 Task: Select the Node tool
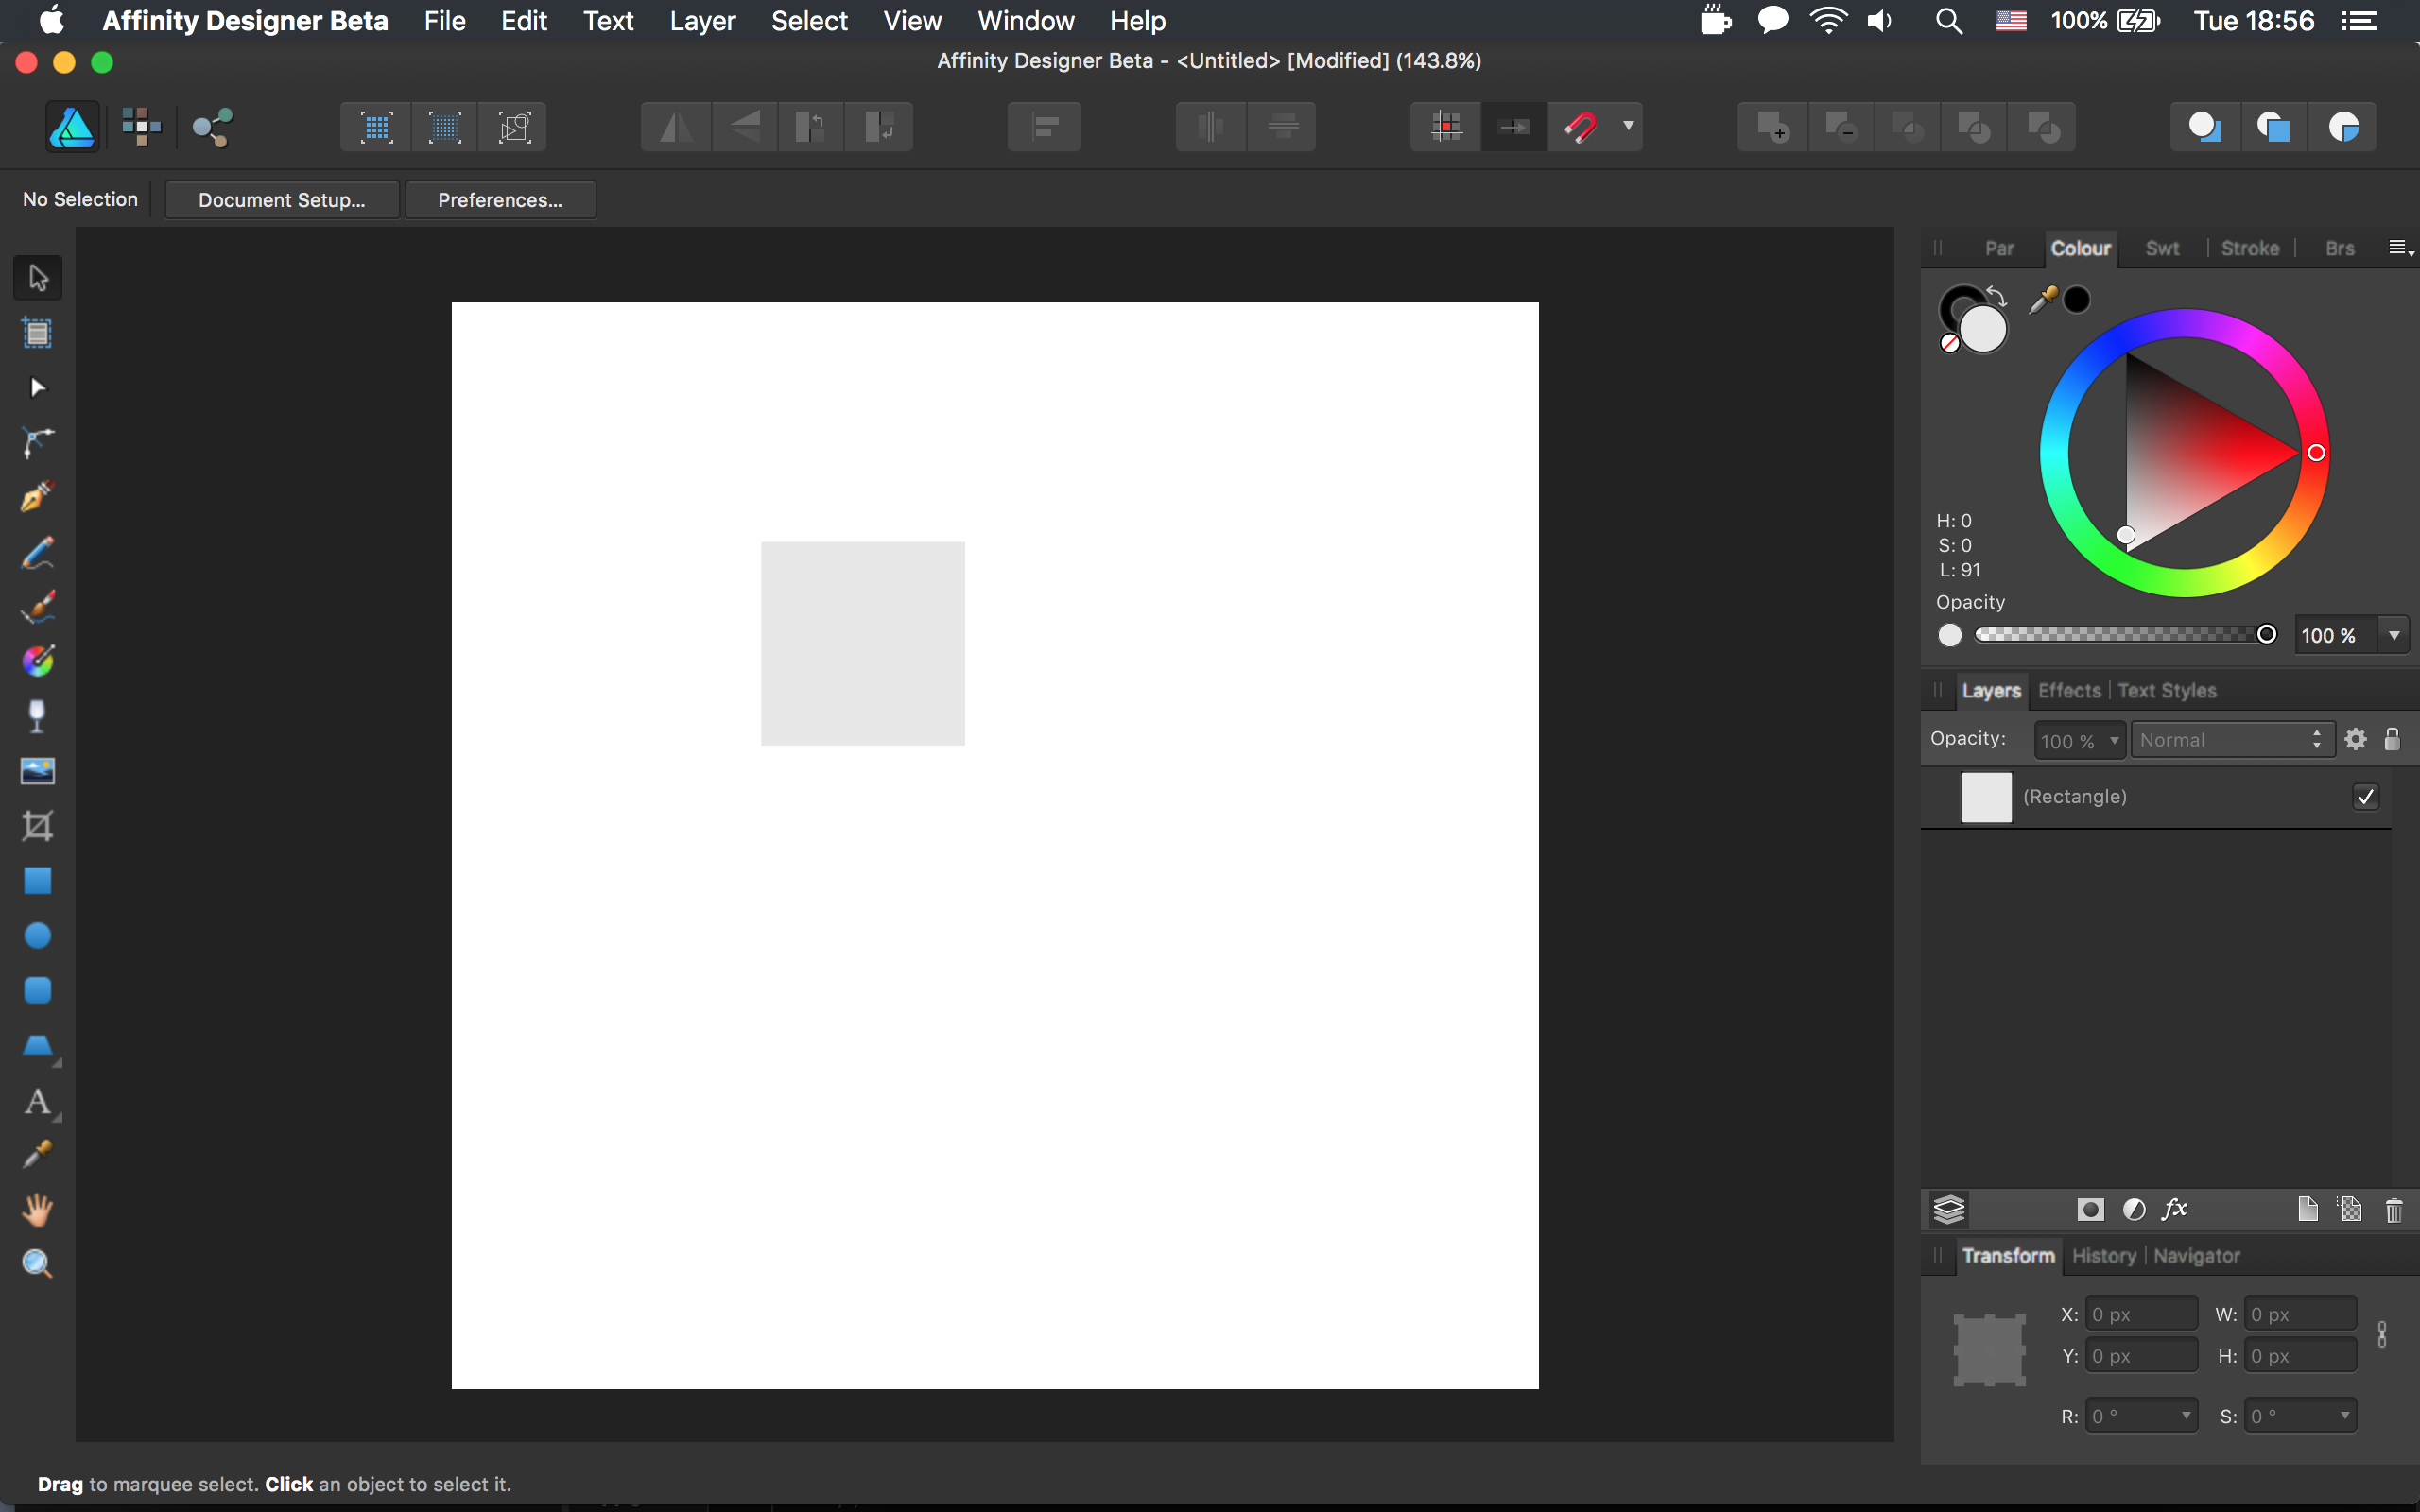tap(38, 388)
